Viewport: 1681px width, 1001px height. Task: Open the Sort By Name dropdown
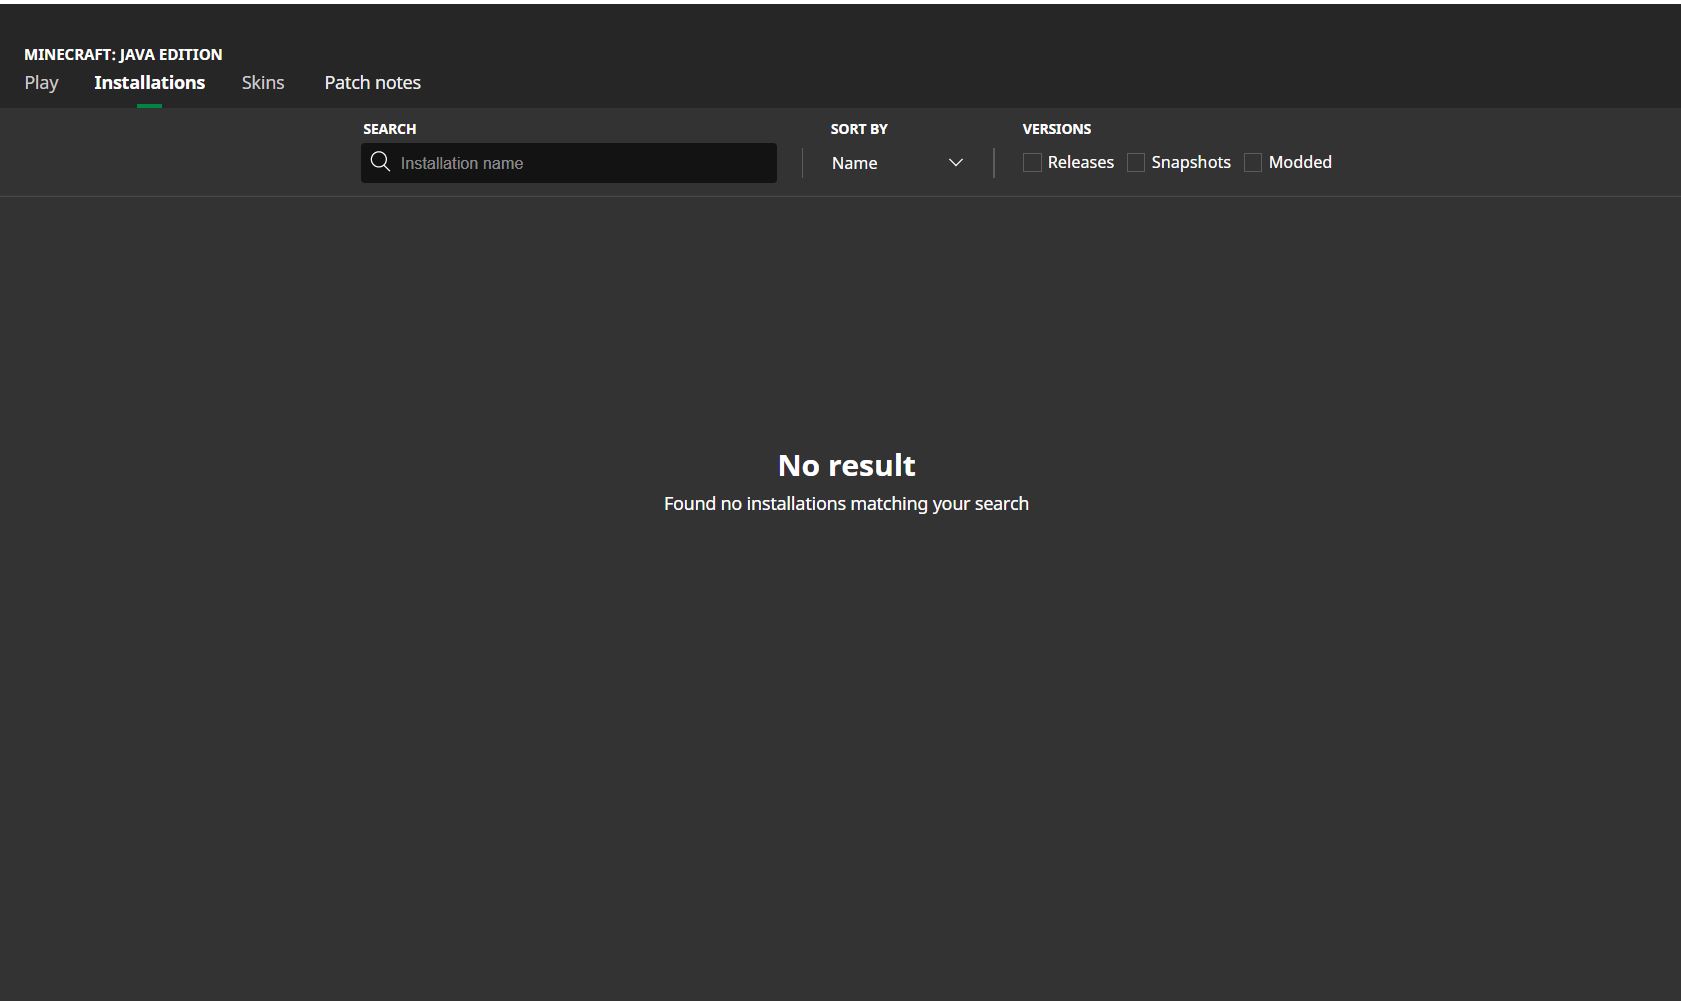897,163
